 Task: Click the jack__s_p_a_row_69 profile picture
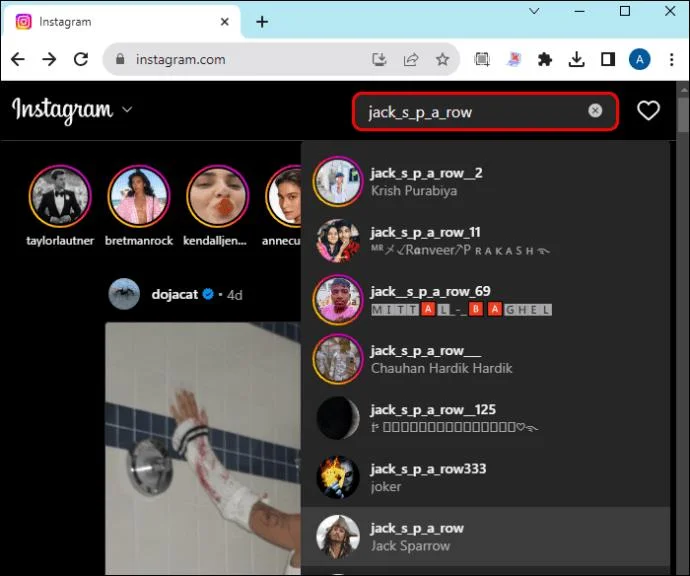click(x=338, y=300)
